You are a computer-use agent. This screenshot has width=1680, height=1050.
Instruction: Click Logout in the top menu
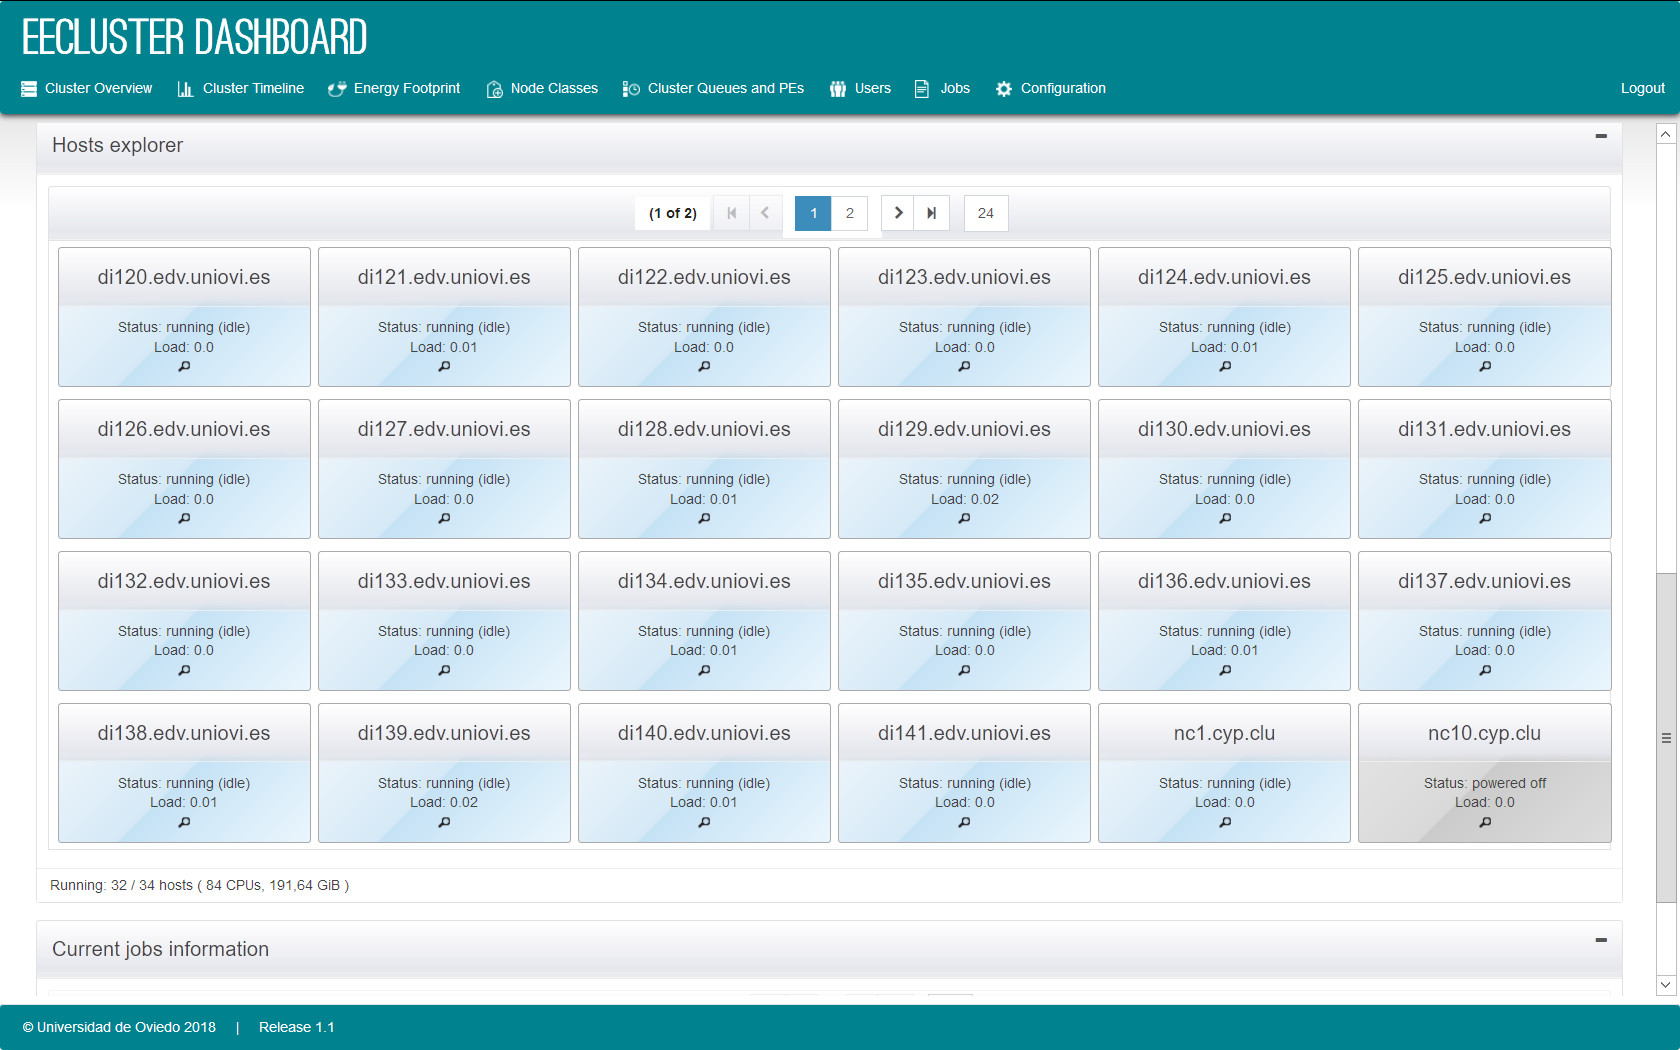point(1642,88)
